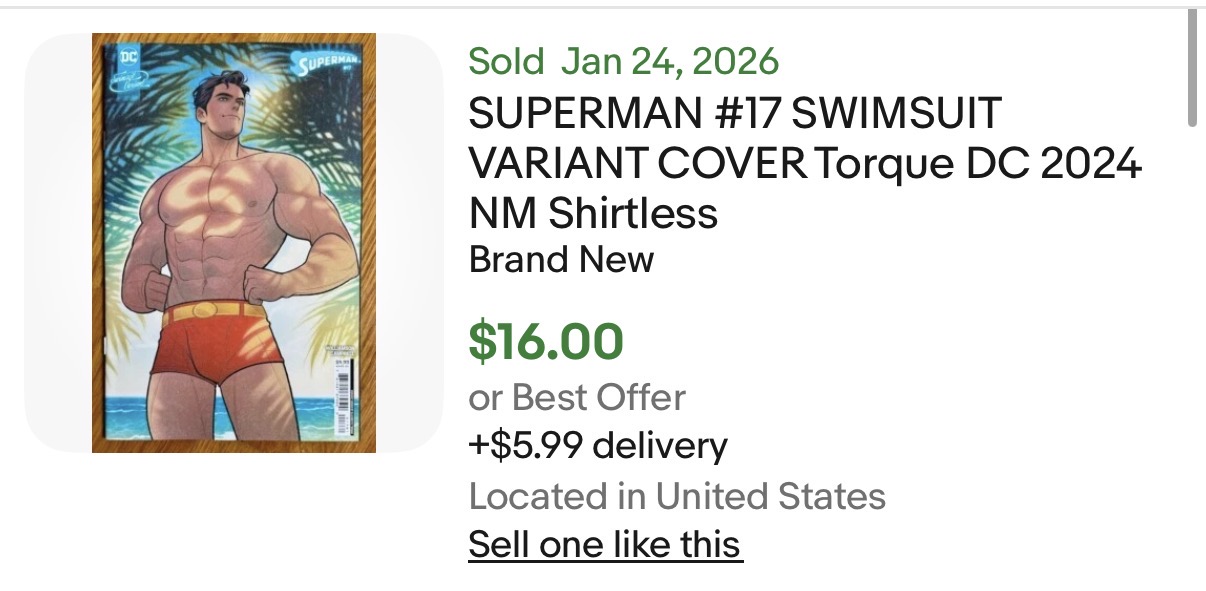Click "Located in United States" text
Image resolution: width=1206 pixels, height=591 pixels.
[x=677, y=496]
